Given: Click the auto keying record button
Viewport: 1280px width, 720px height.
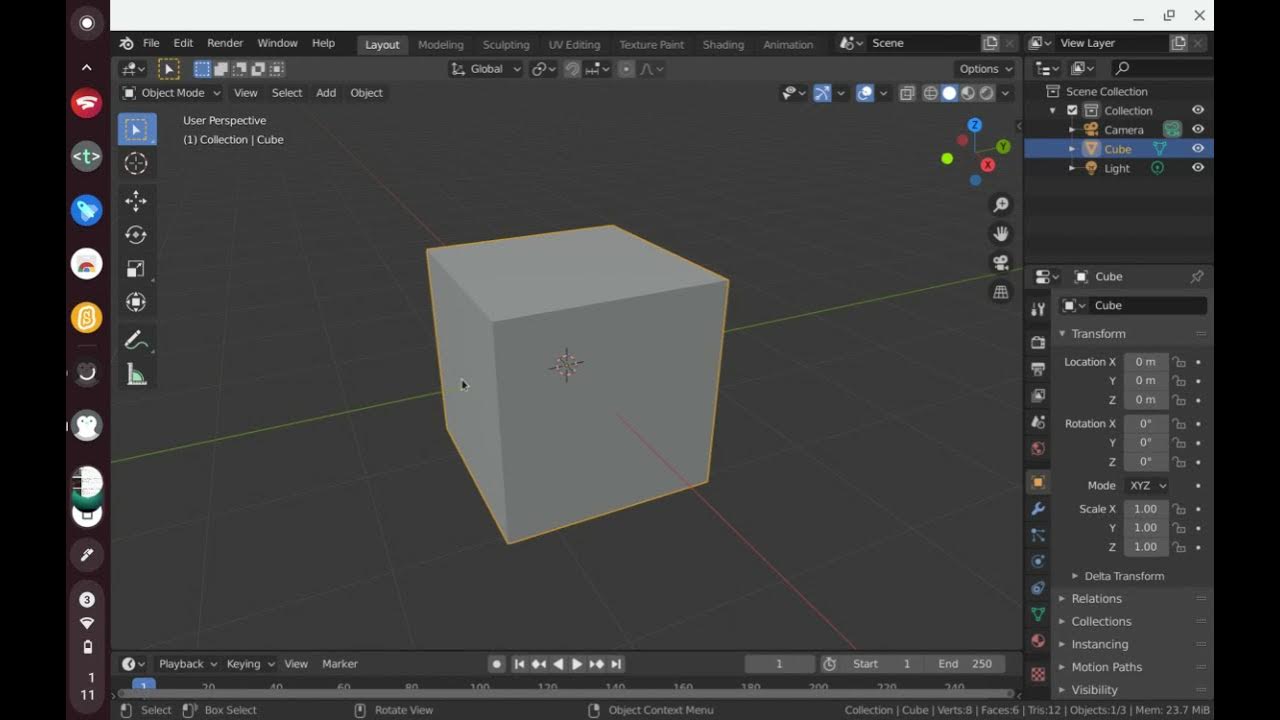Looking at the screenshot, I should [496, 664].
